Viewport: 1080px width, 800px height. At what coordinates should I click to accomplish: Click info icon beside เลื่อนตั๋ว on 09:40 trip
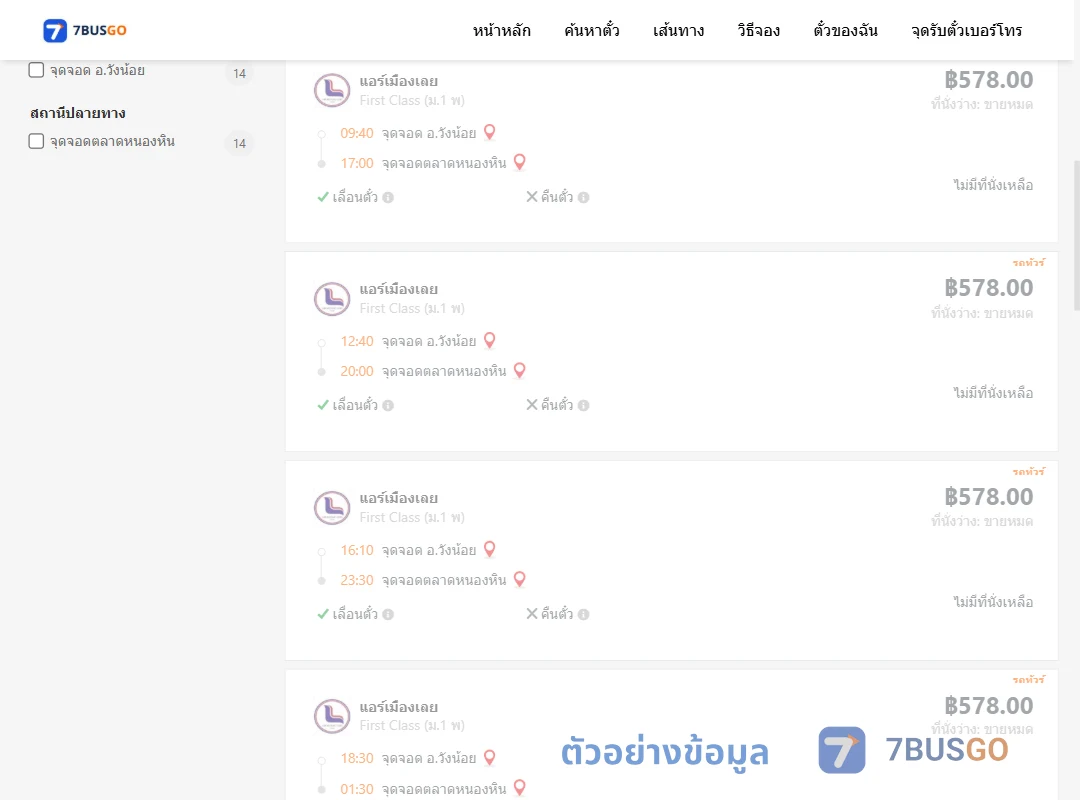388,198
